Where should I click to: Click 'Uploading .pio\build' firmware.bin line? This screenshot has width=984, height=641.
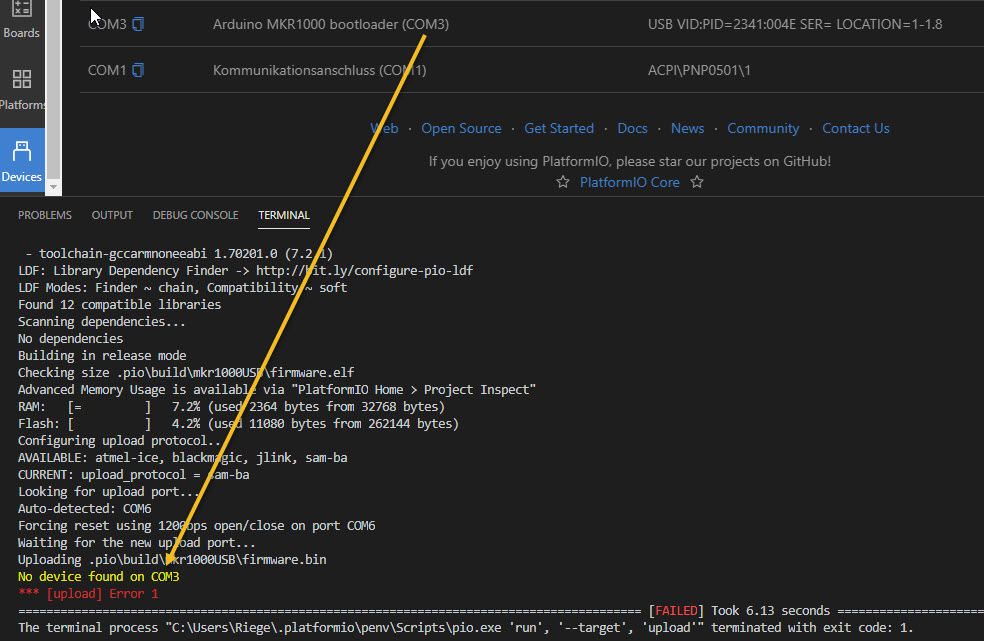pos(172,559)
